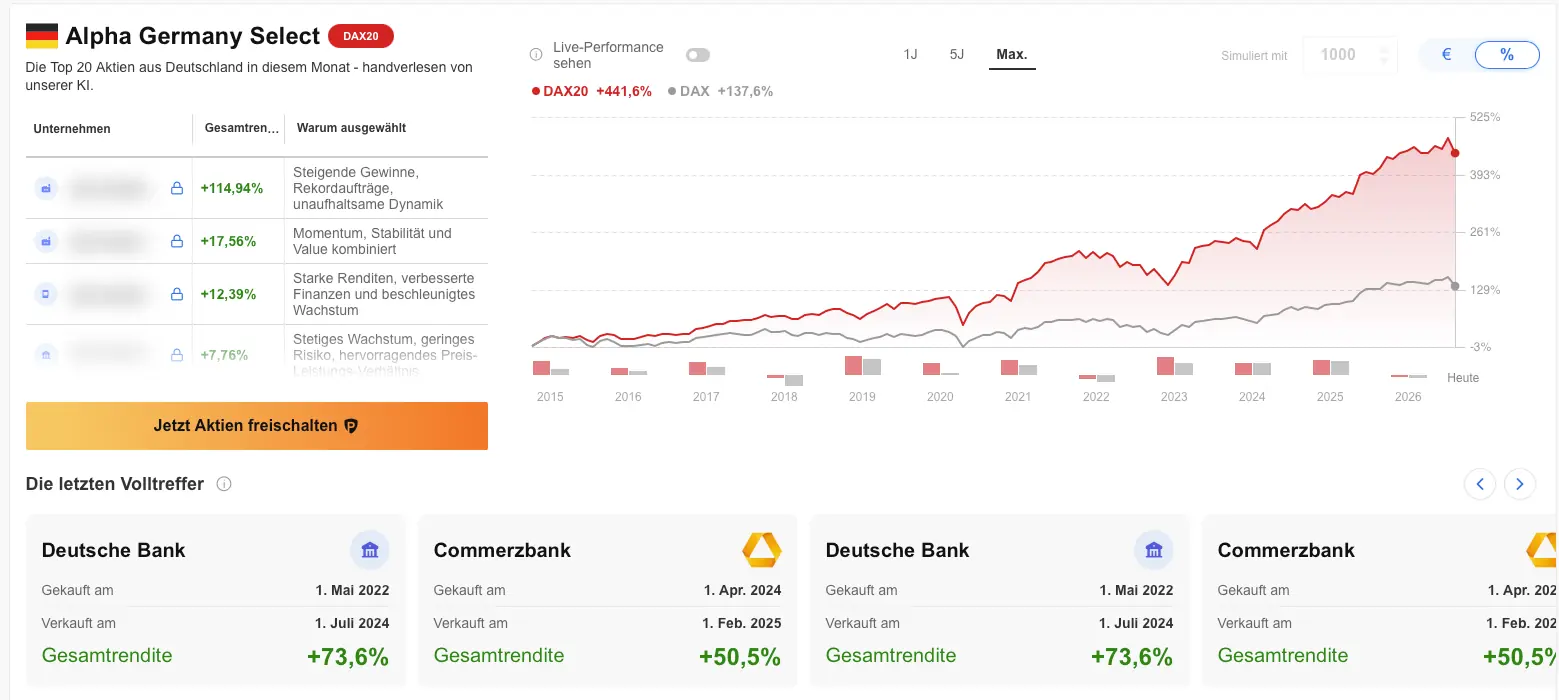Click info icon next to Live-Performance sehen

click(x=535, y=54)
